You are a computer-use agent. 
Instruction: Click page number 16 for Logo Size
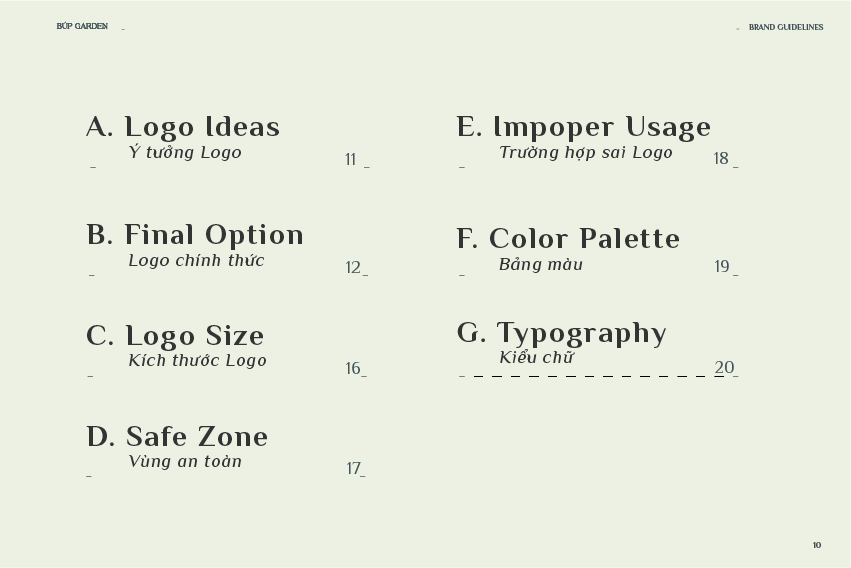click(353, 368)
